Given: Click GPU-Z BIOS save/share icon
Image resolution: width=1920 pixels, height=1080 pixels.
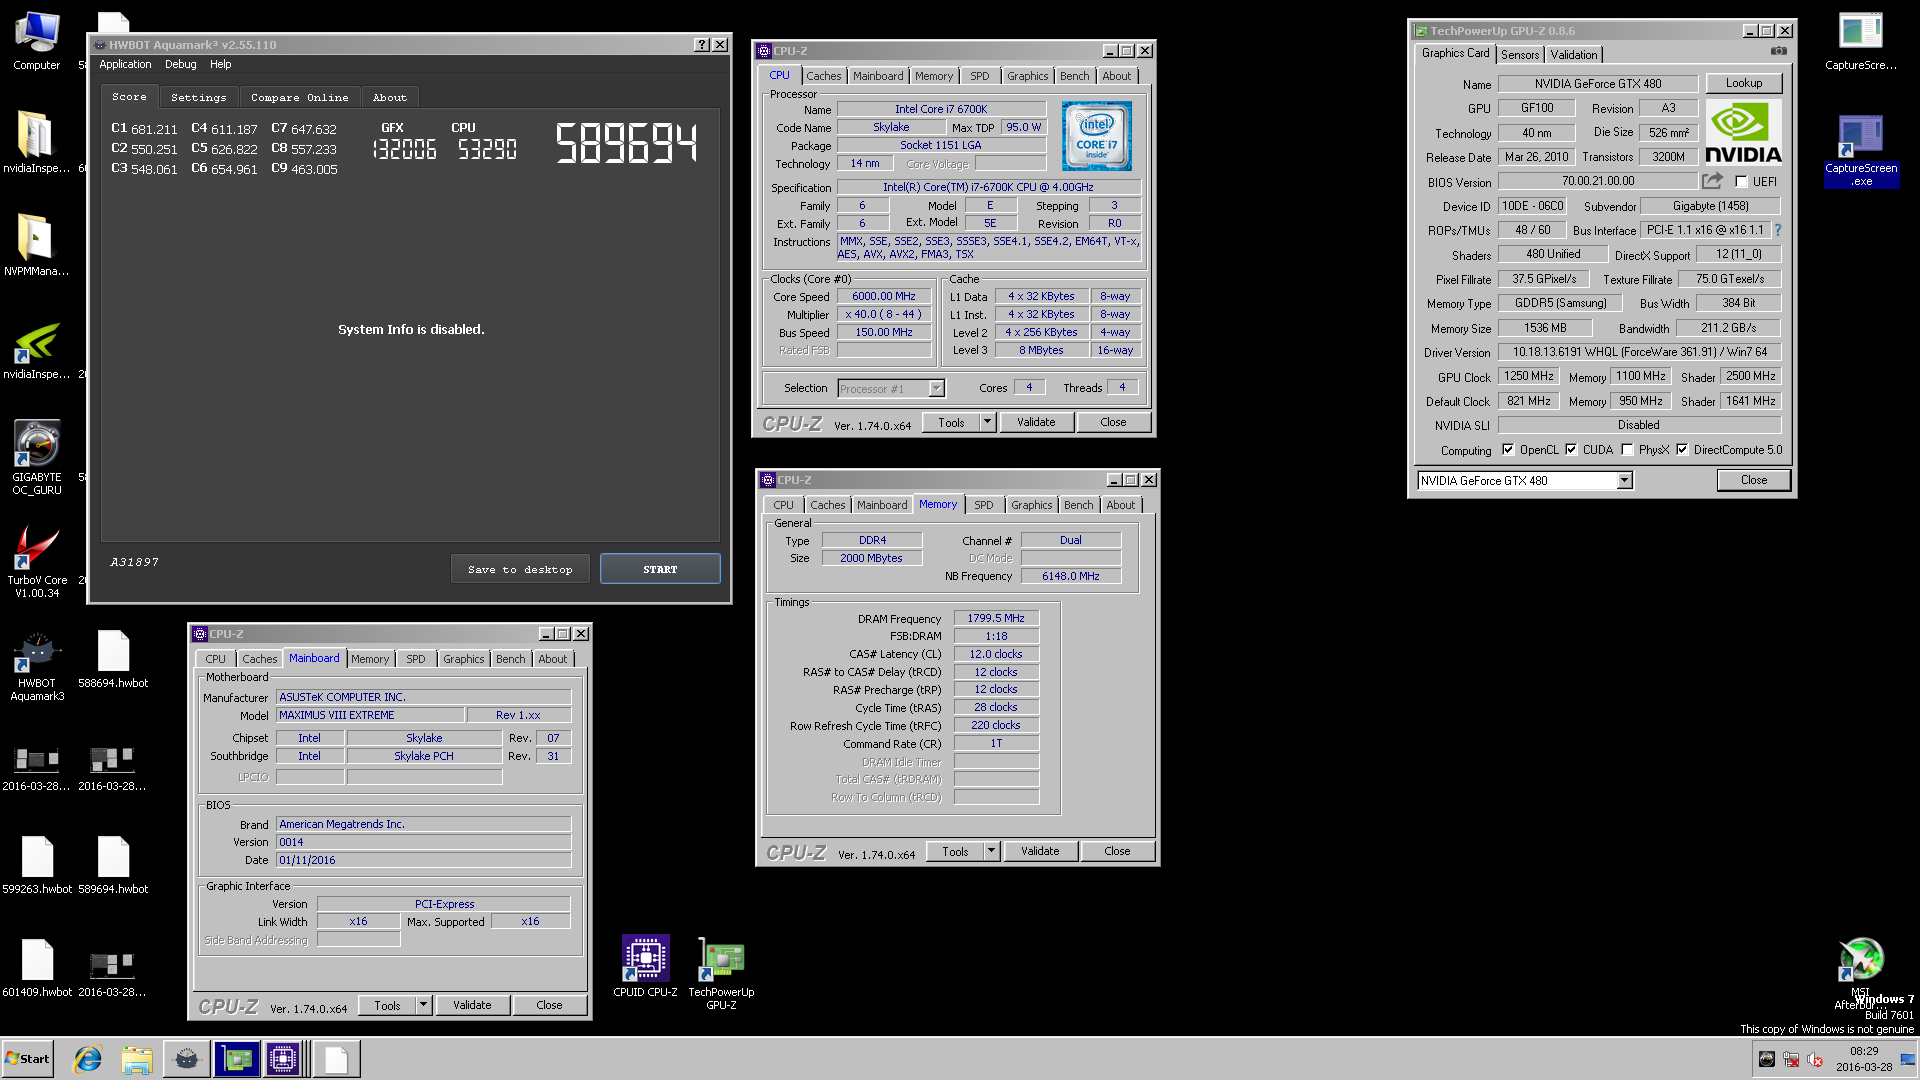Looking at the screenshot, I should tap(1713, 181).
